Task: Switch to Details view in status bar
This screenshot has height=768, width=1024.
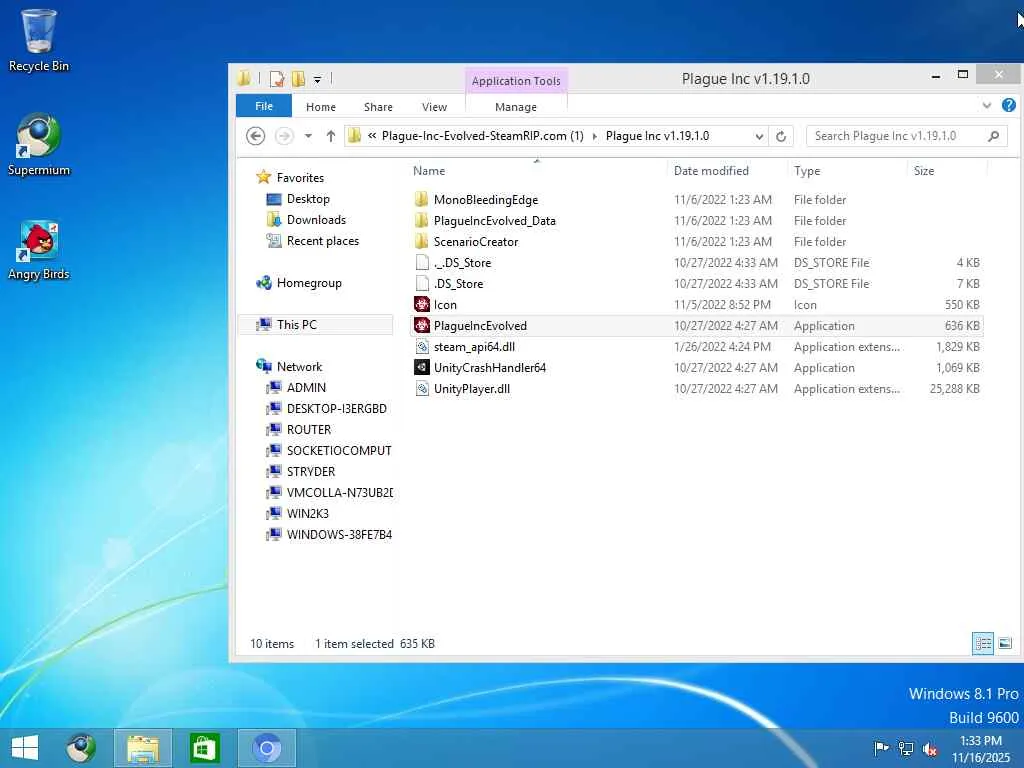Action: coord(983,643)
